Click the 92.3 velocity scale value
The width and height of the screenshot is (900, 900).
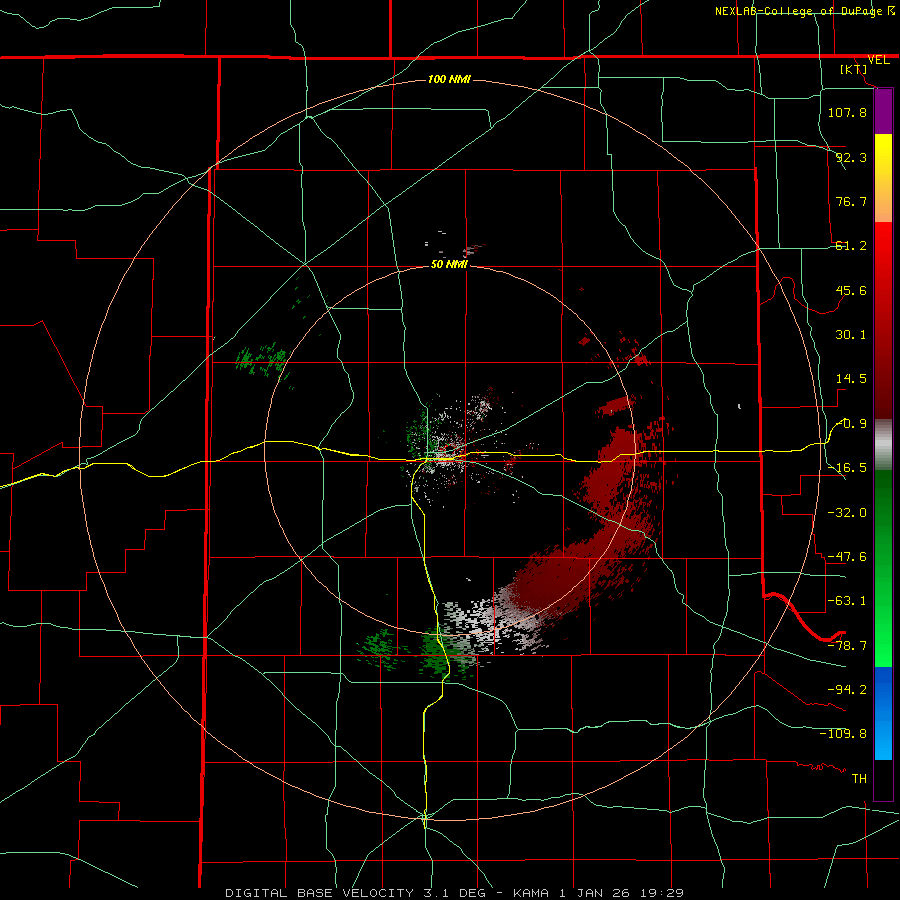pyautogui.click(x=851, y=157)
